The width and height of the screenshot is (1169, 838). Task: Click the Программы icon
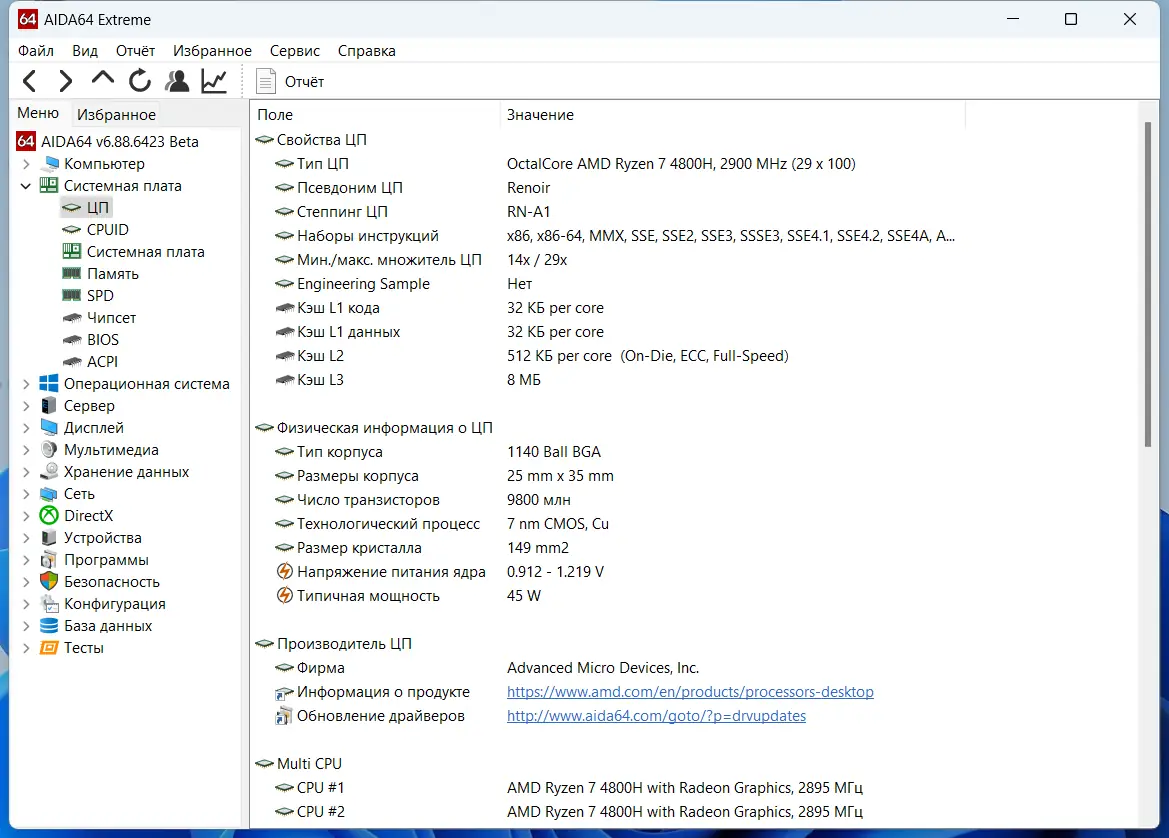(x=48, y=559)
